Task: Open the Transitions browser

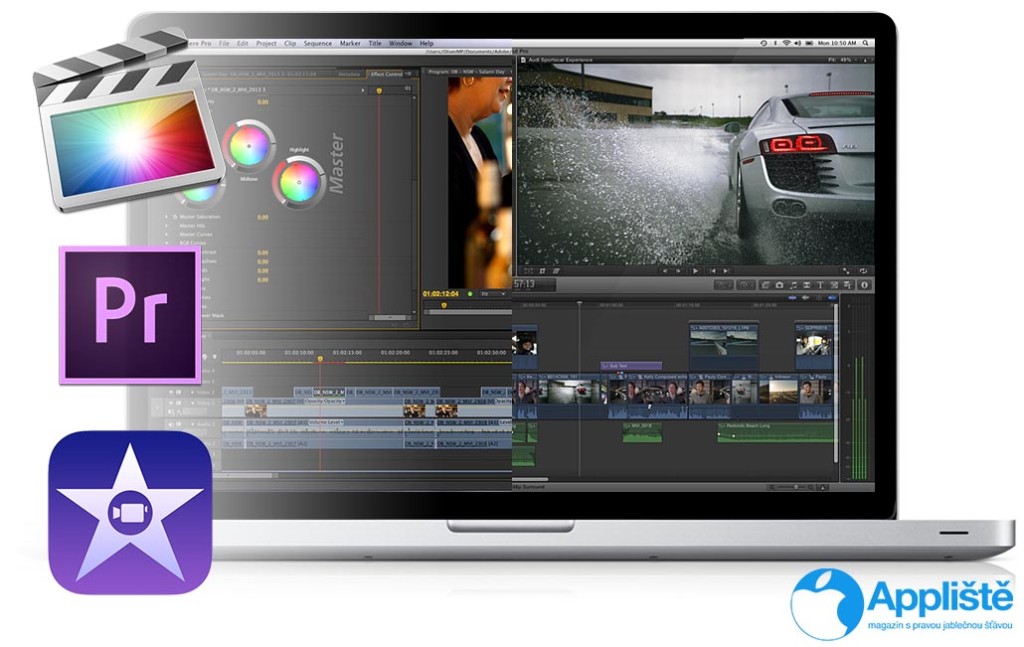Action: [807, 285]
